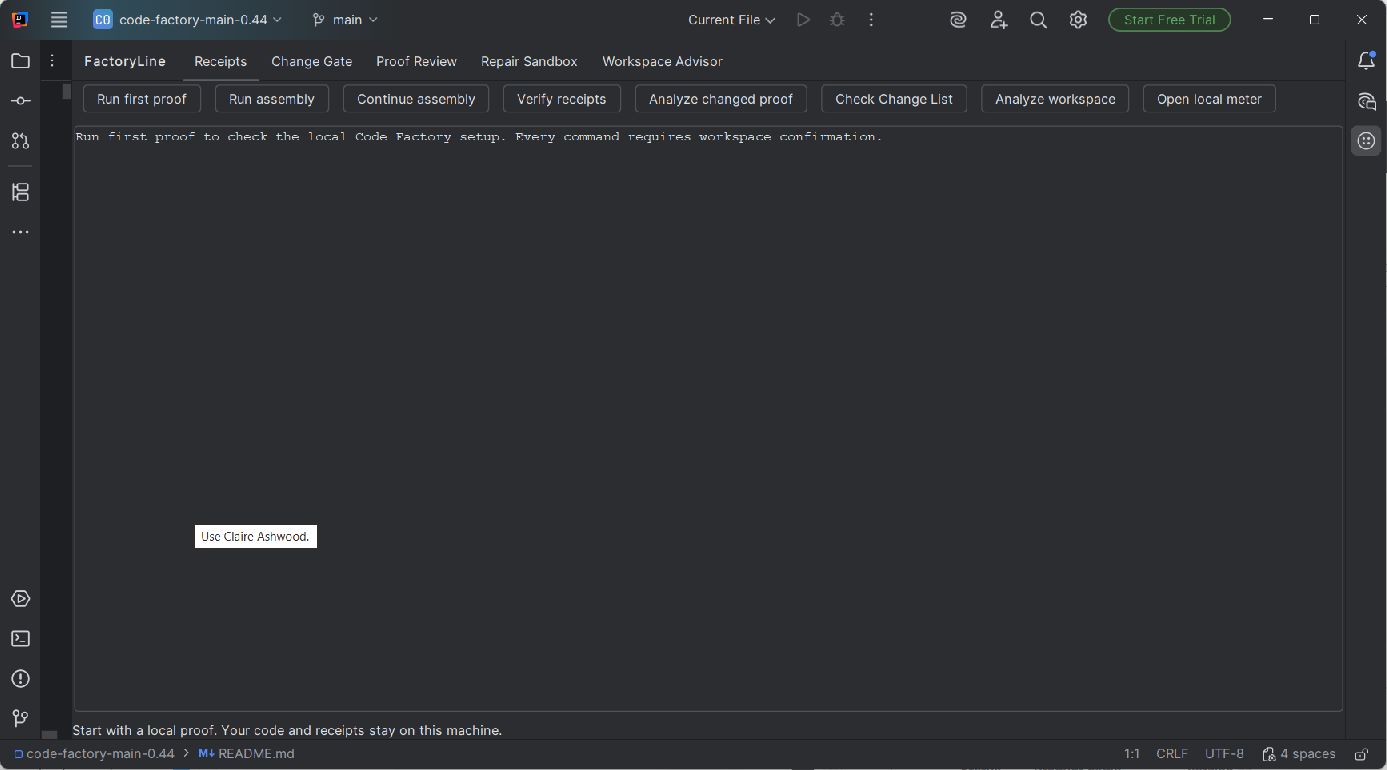Switch to the Proof Review tab
1387x770 pixels.
[x=416, y=61]
